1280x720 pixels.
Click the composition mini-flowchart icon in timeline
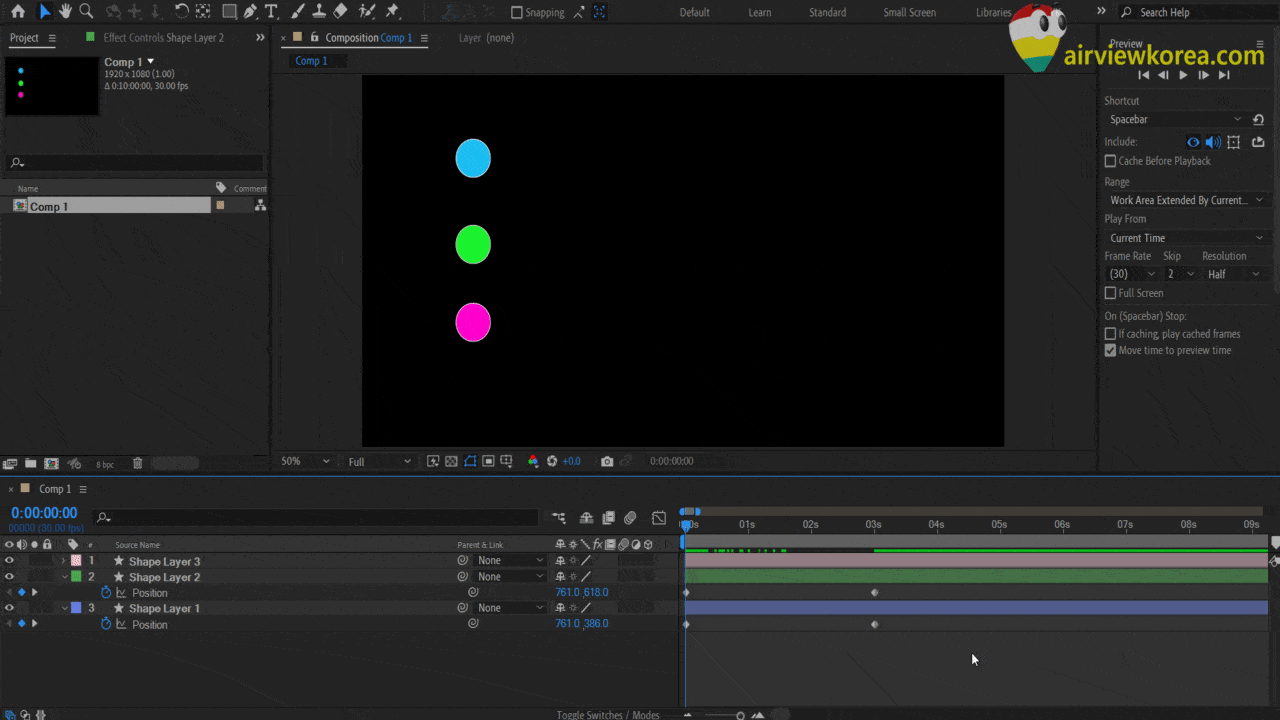click(x=559, y=518)
